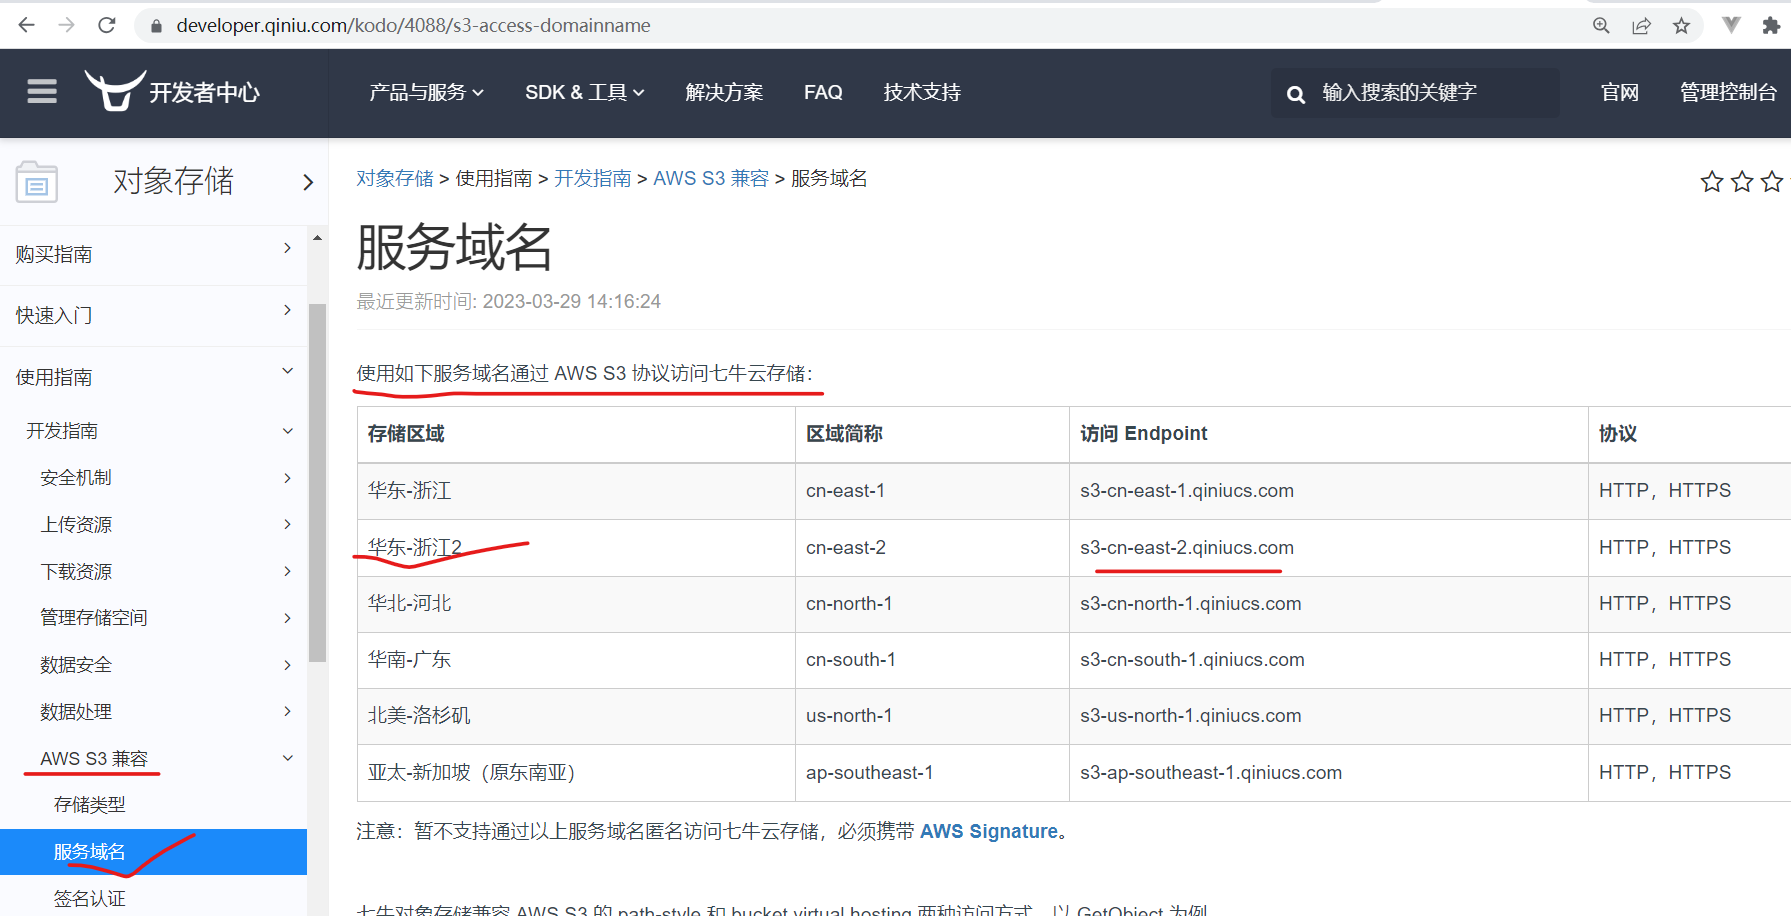Open the zoom magnifier in the address bar
The image size is (1791, 916).
pos(1601,26)
